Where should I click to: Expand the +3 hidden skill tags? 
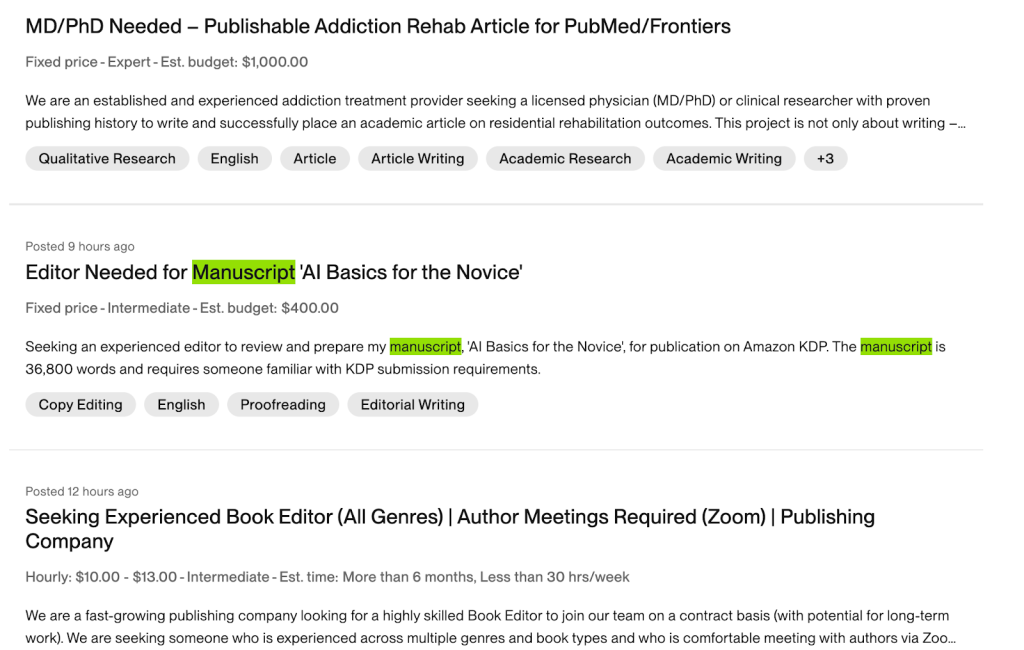pyautogui.click(x=825, y=158)
